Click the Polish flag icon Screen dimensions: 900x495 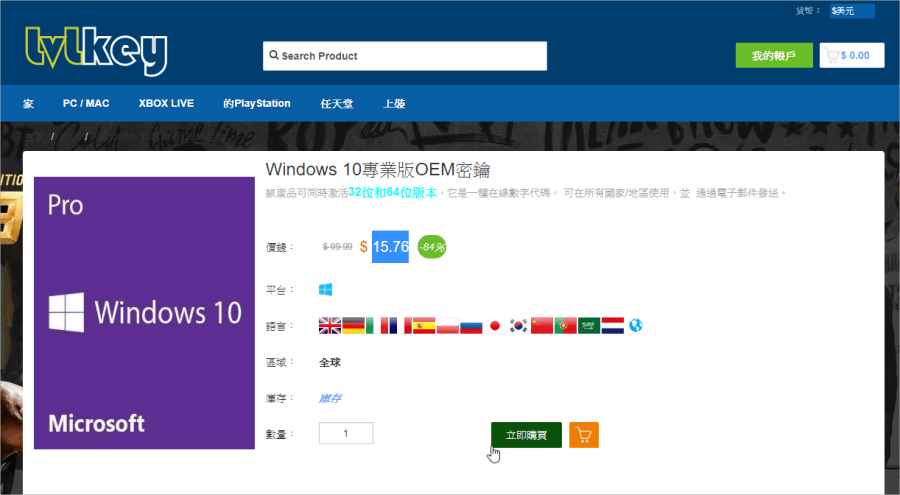[x=448, y=326]
